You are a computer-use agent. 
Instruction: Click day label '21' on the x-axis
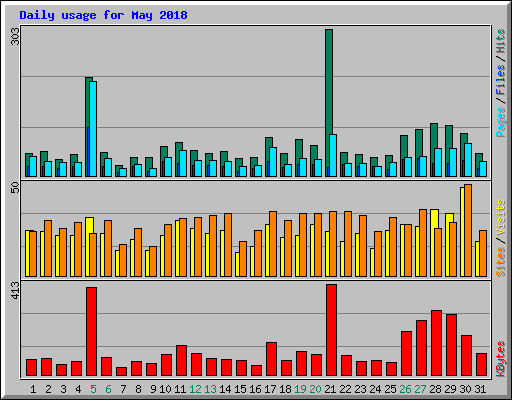[x=330, y=389]
